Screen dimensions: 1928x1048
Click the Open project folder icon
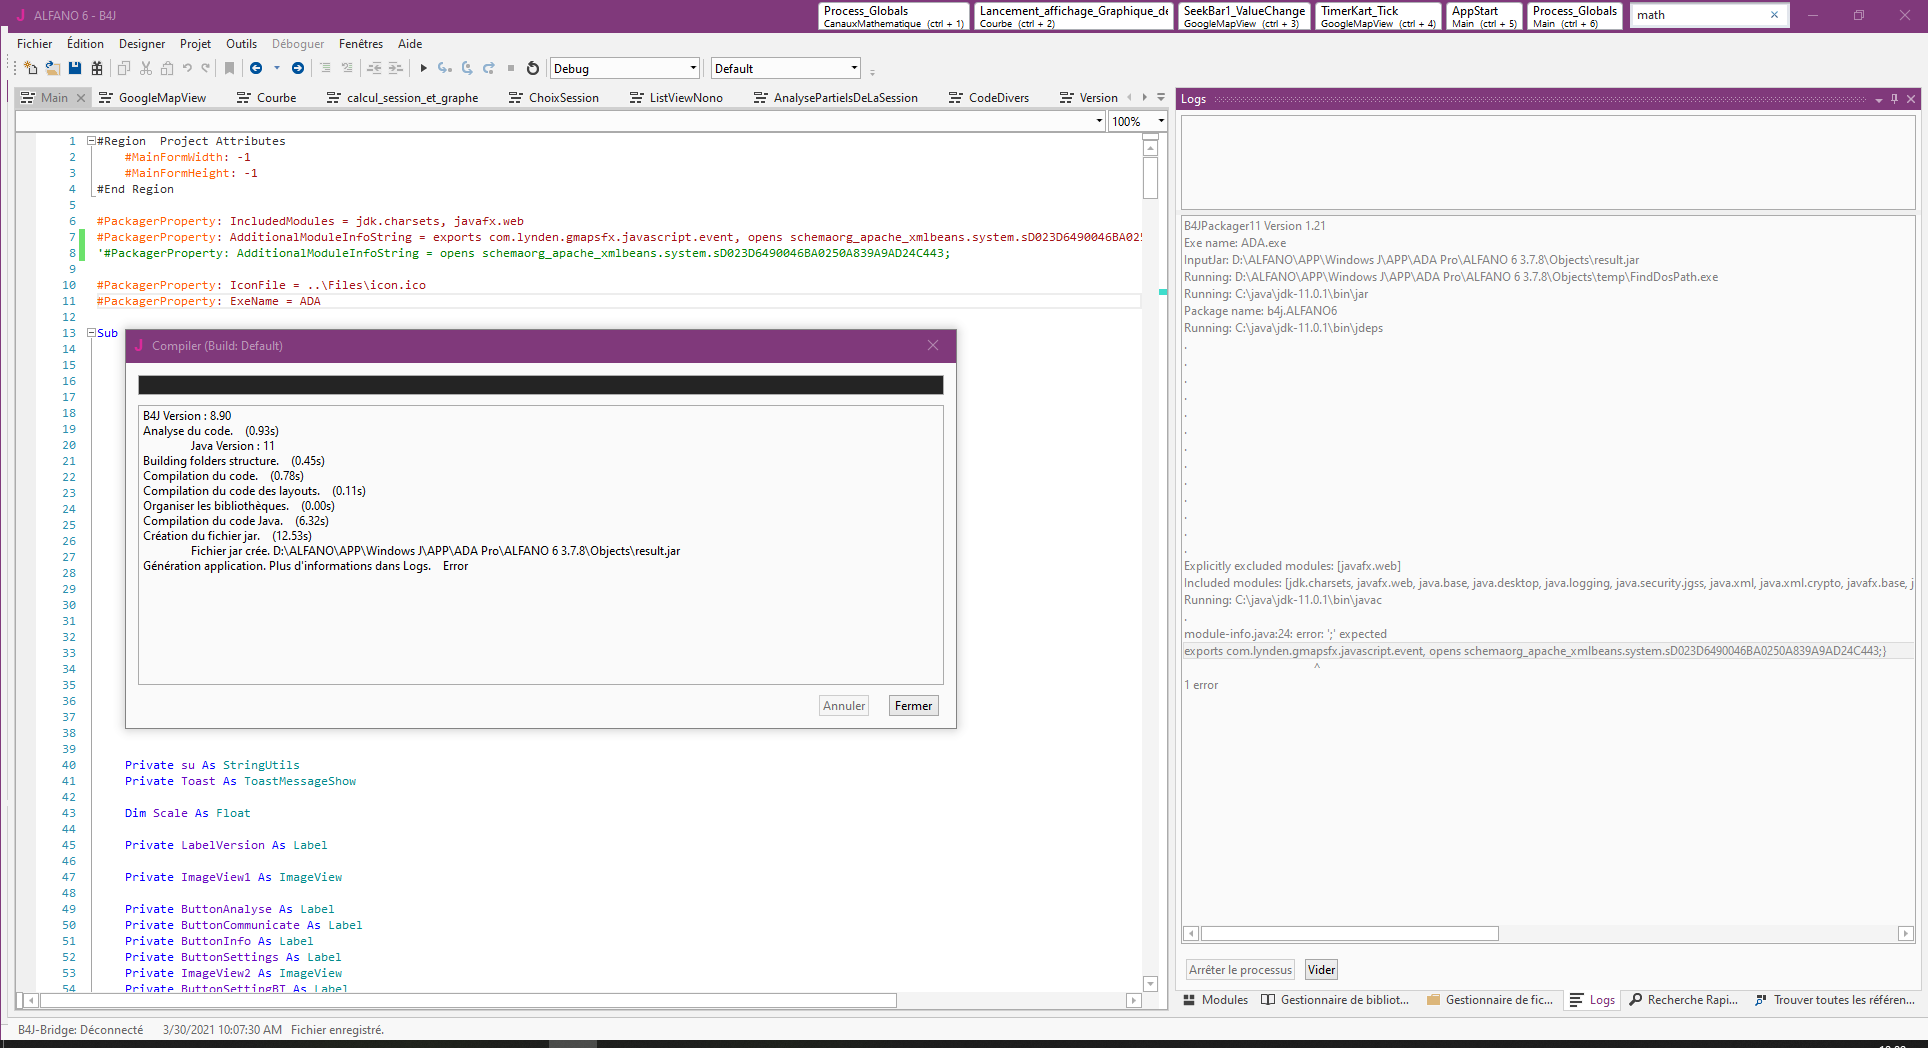[52, 68]
